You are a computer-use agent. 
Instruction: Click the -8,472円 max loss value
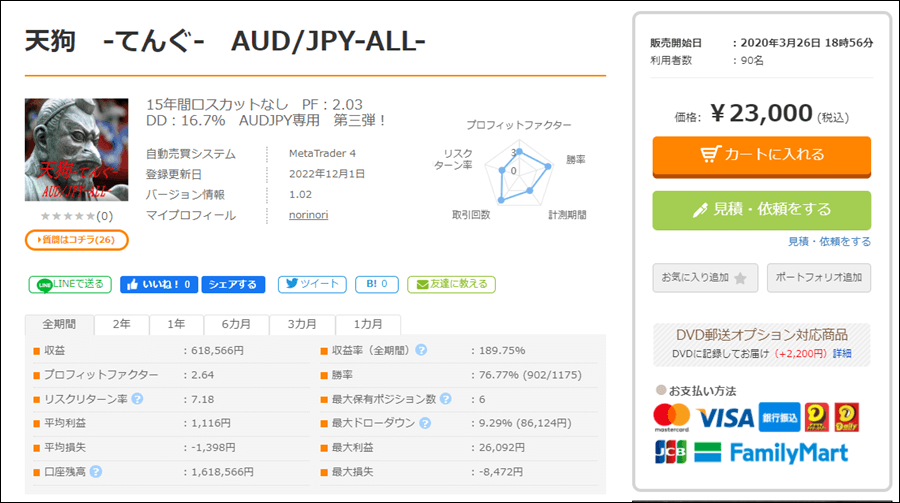pyautogui.click(x=501, y=472)
